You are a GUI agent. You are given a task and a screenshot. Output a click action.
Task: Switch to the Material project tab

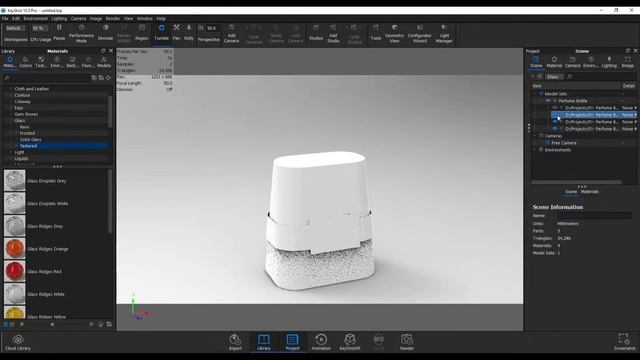pyautogui.click(x=554, y=62)
